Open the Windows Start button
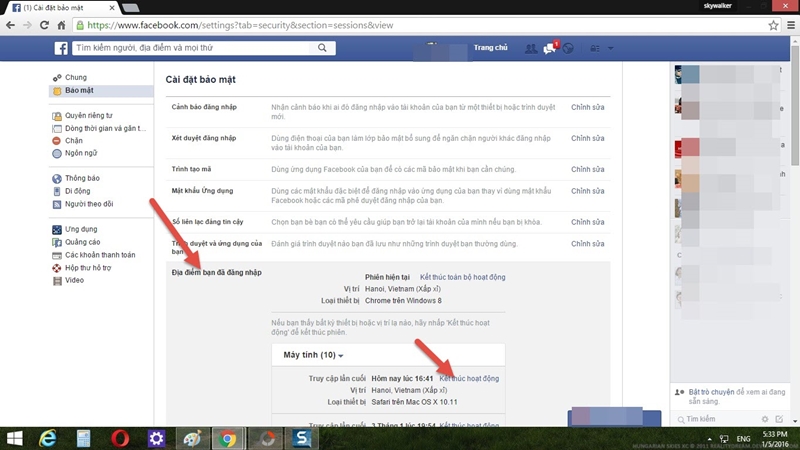The height and width of the screenshot is (450, 800). pyautogui.click(x=14, y=438)
